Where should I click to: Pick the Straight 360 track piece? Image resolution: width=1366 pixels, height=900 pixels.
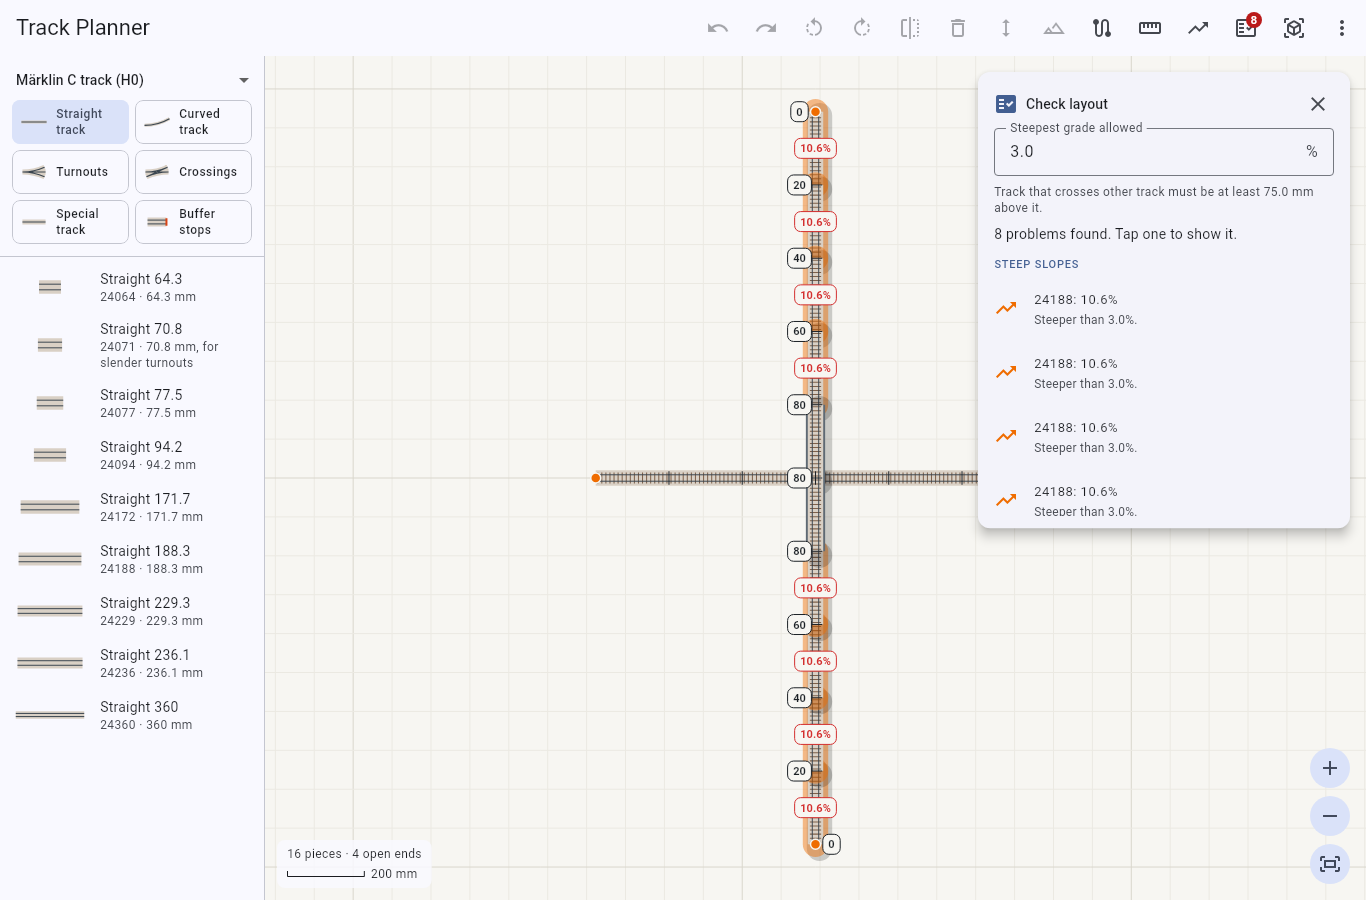tap(132, 715)
